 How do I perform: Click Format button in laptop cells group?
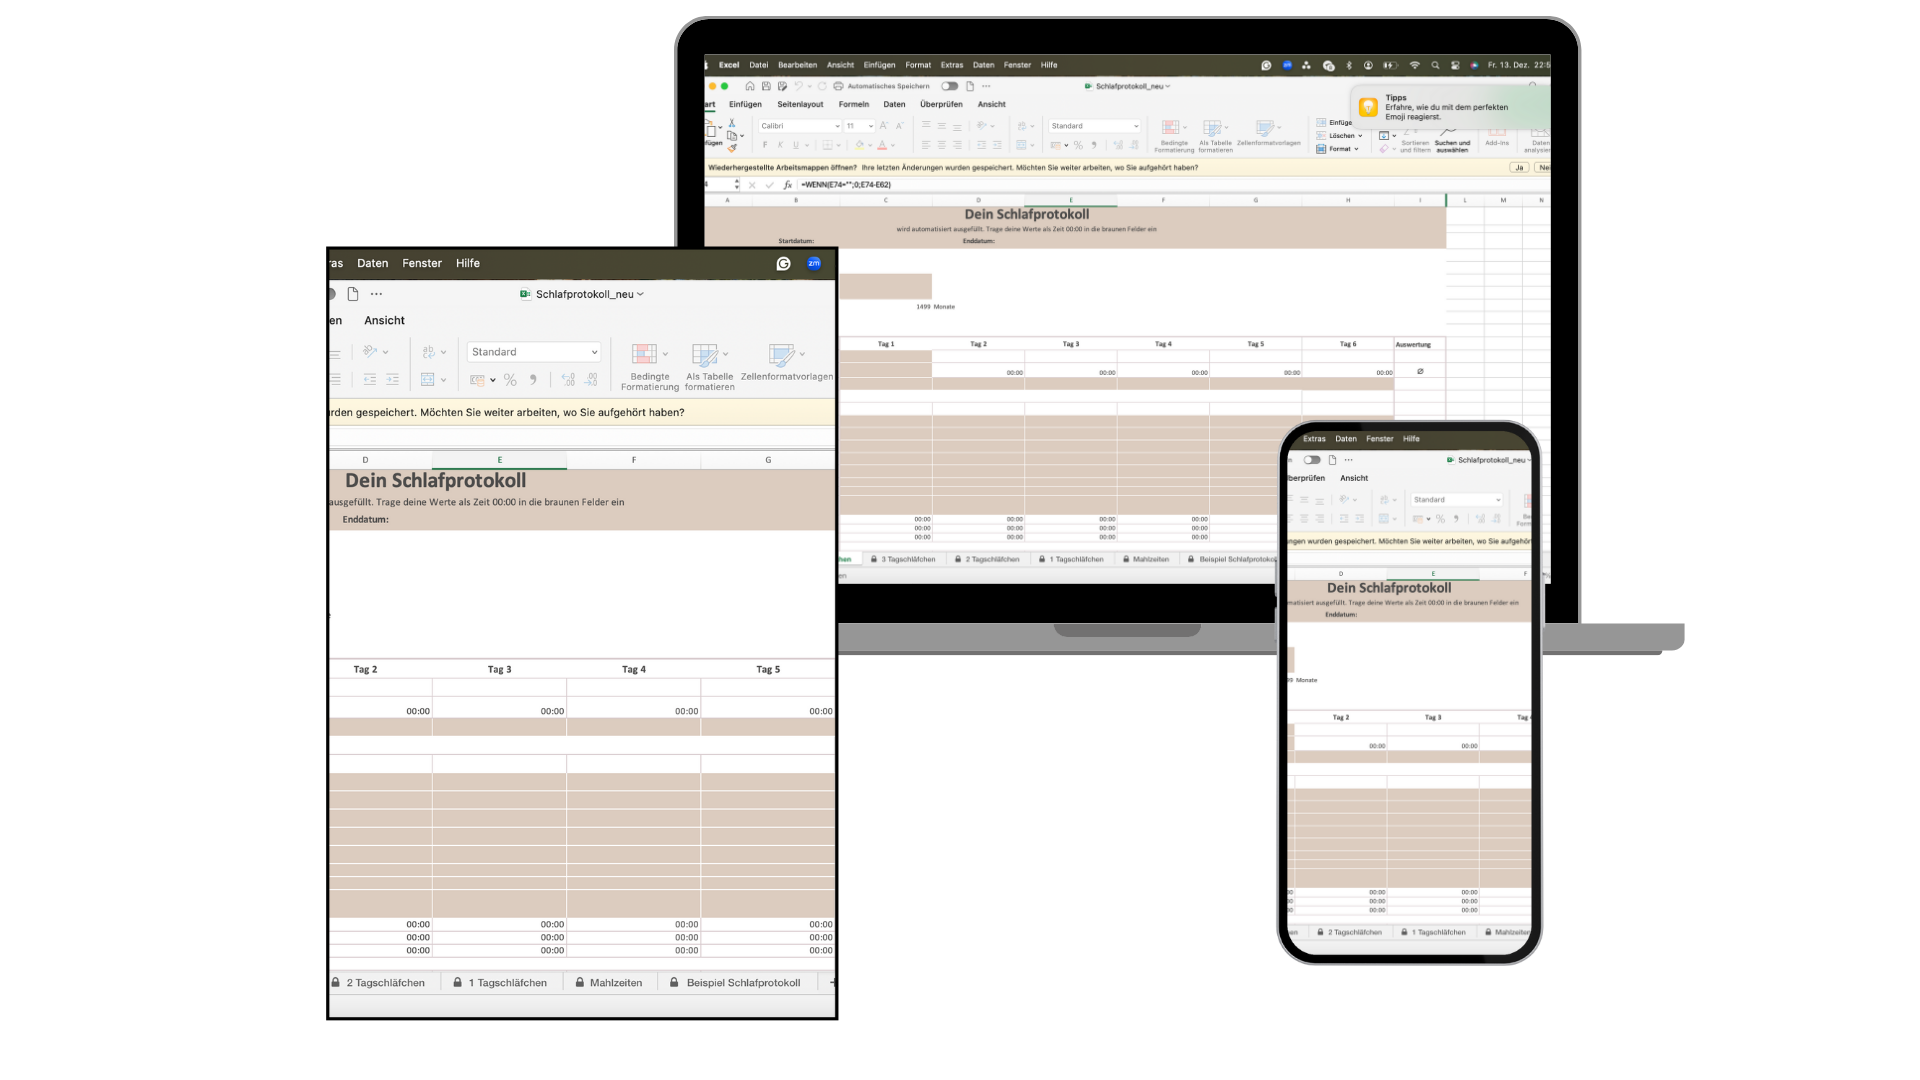click(x=1338, y=149)
